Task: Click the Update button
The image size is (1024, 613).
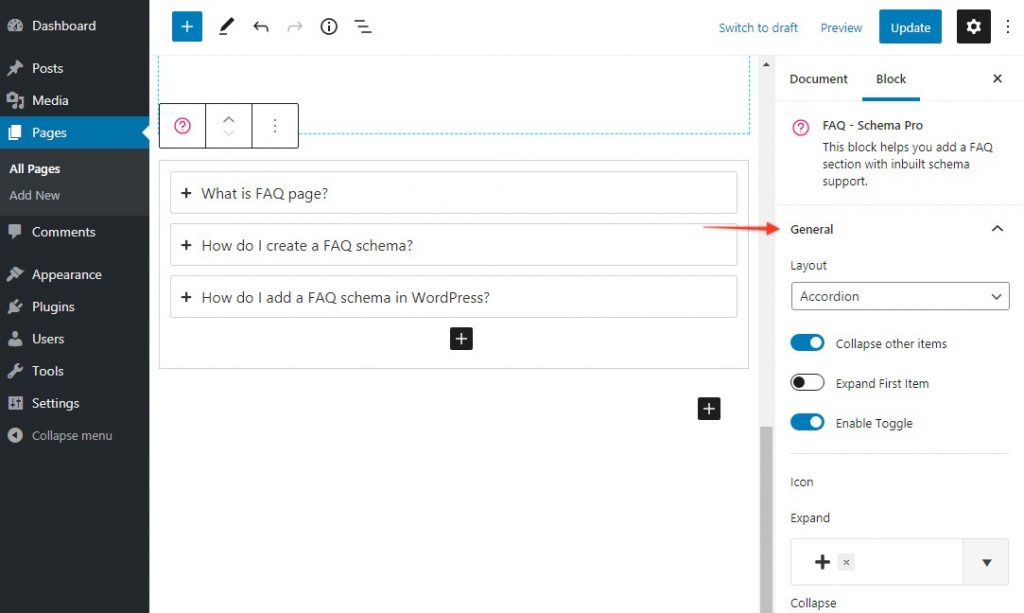Action: click(910, 27)
